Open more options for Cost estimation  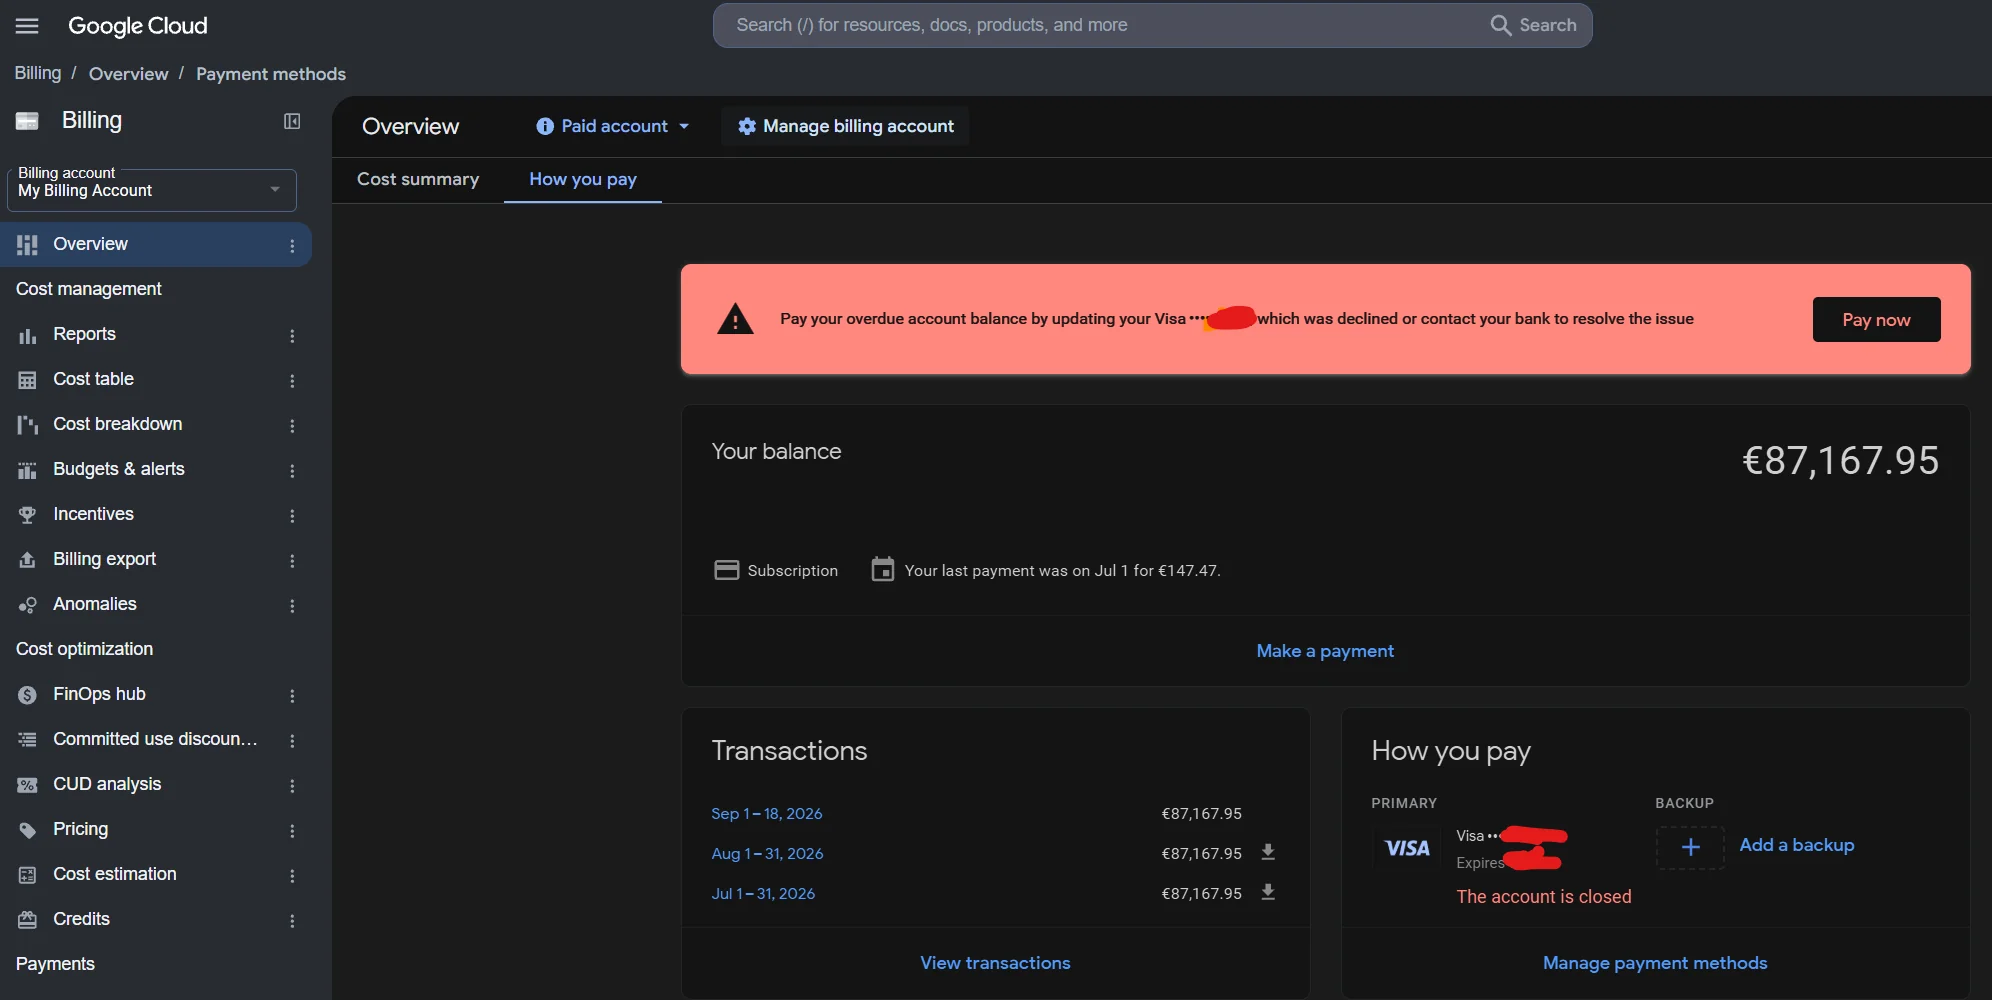click(292, 876)
